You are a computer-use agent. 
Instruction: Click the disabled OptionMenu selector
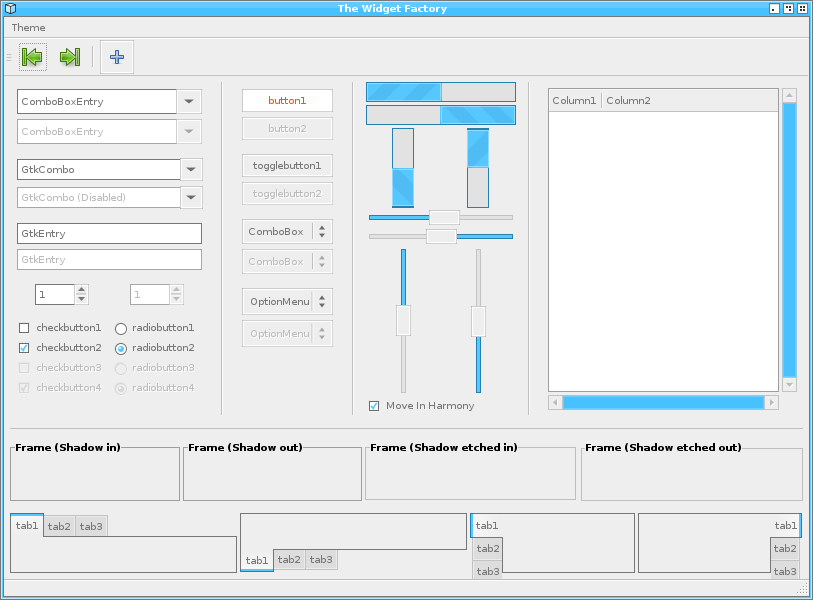coord(287,333)
